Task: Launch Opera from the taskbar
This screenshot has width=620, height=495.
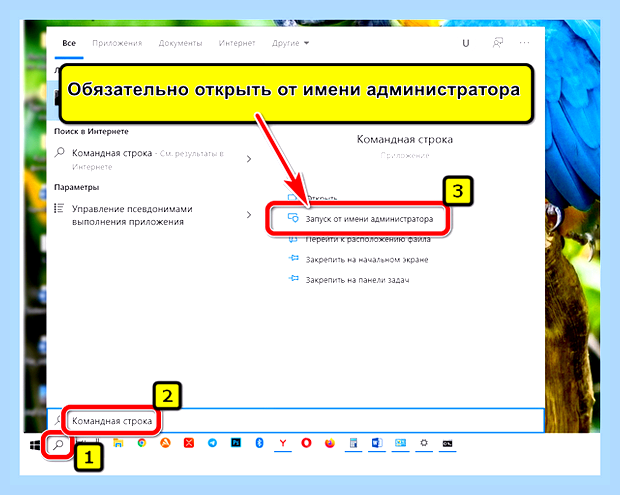Action: click(306, 443)
